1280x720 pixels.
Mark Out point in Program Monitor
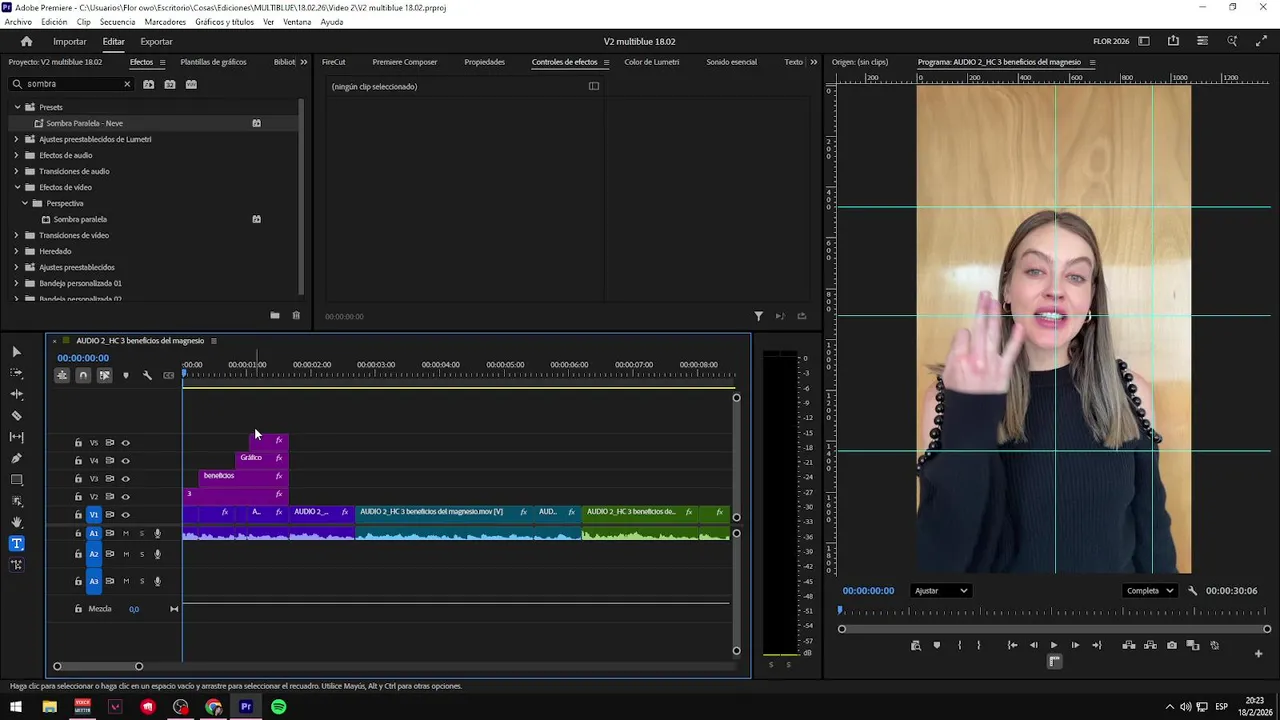pos(979,645)
